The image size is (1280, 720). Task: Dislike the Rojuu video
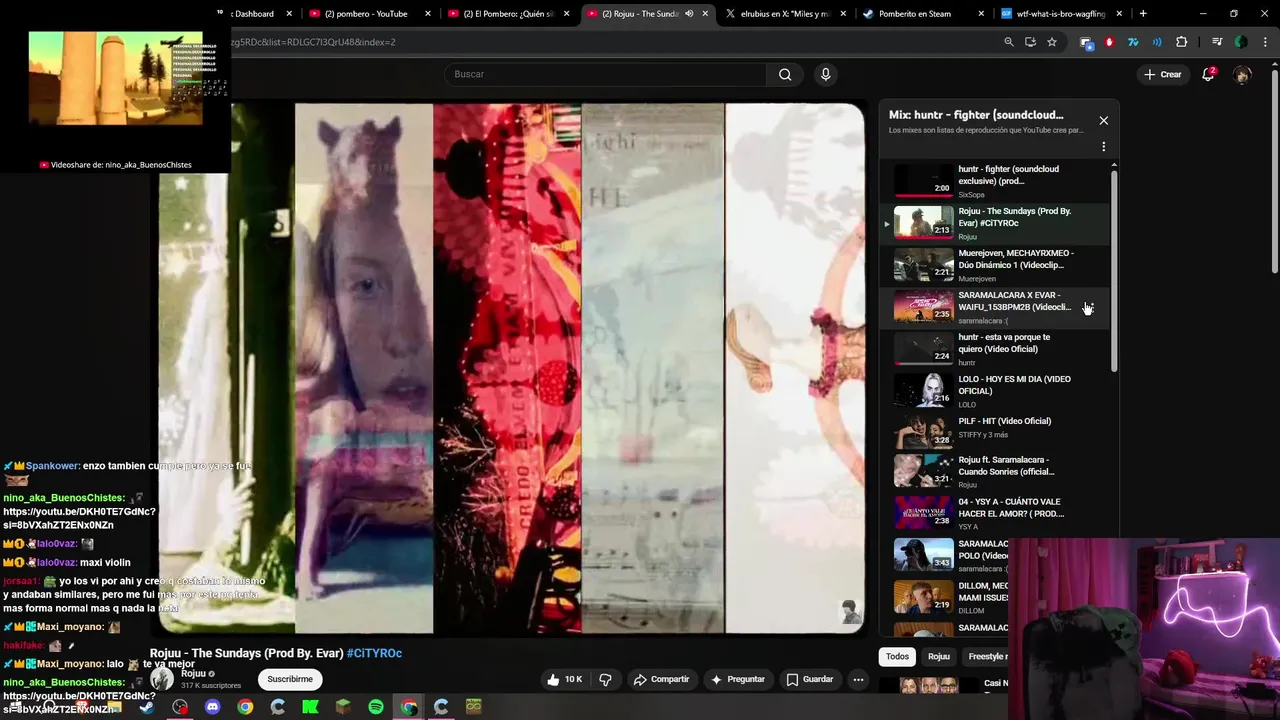point(605,679)
